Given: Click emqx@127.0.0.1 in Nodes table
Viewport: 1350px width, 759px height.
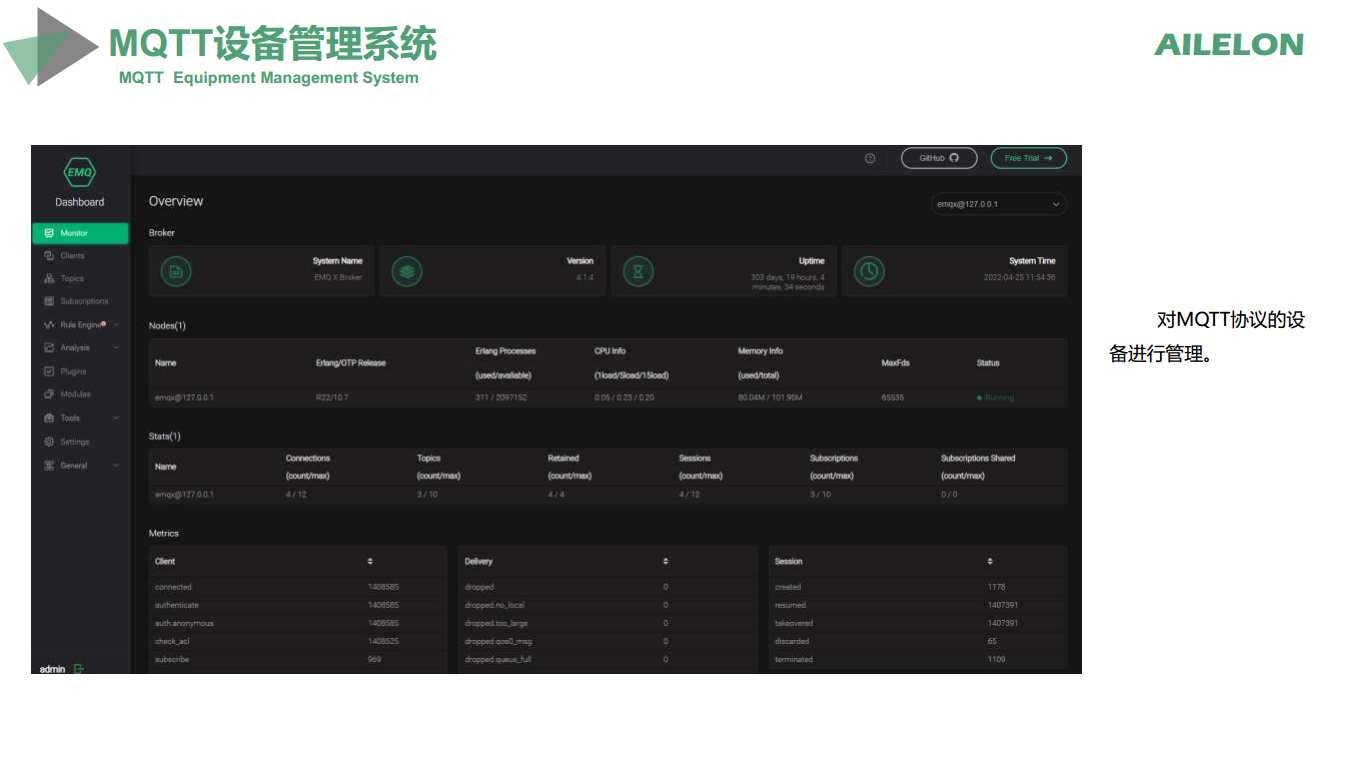Looking at the screenshot, I should point(184,398).
